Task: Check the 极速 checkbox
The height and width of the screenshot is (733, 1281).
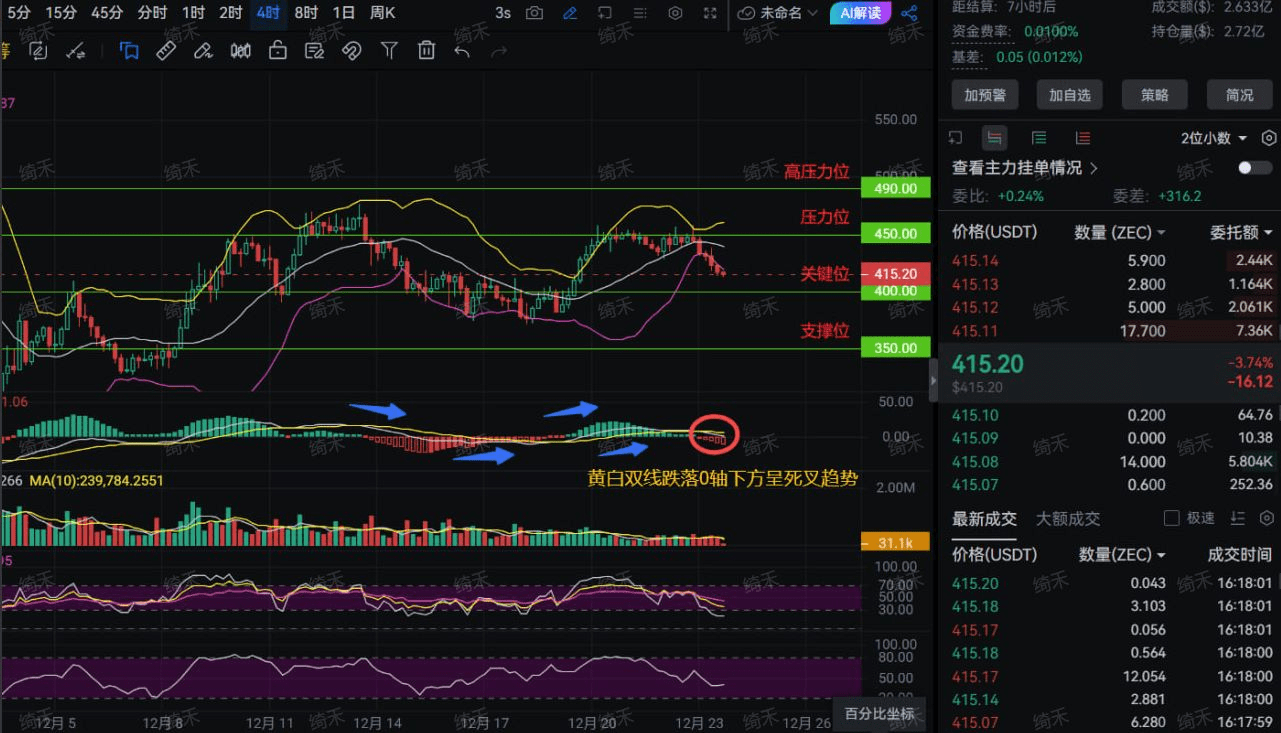Action: point(1172,518)
